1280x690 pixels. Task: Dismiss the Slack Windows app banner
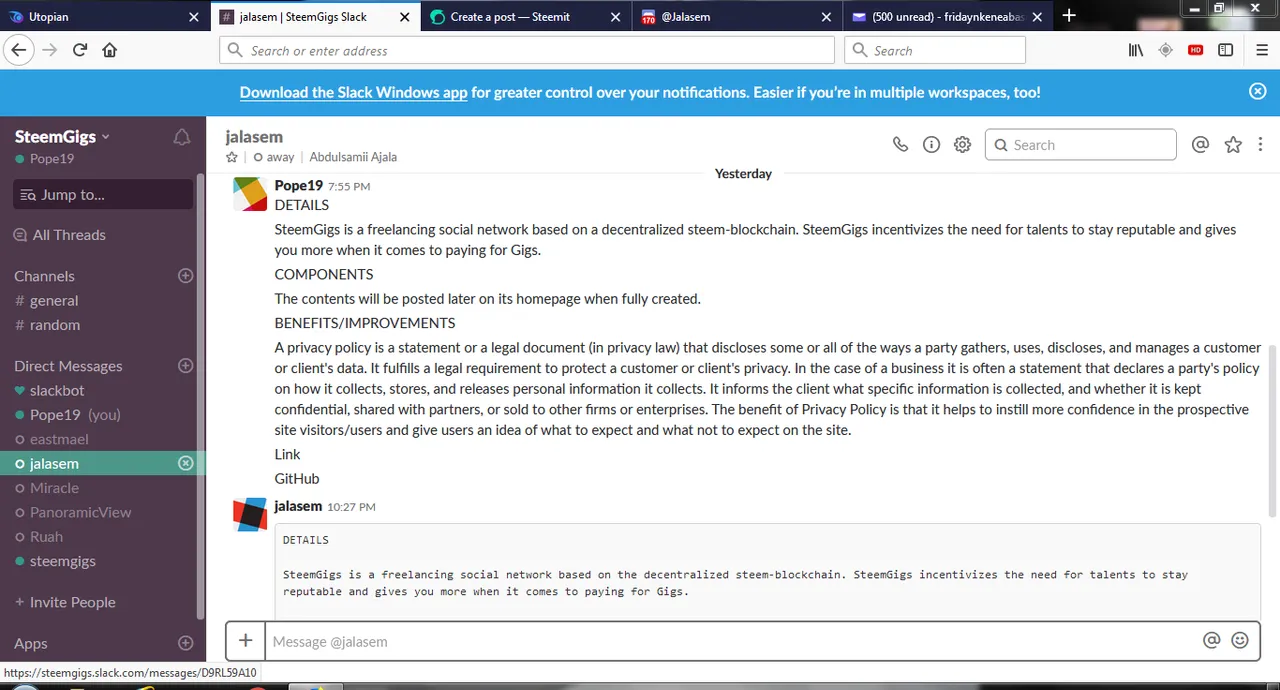1258,91
